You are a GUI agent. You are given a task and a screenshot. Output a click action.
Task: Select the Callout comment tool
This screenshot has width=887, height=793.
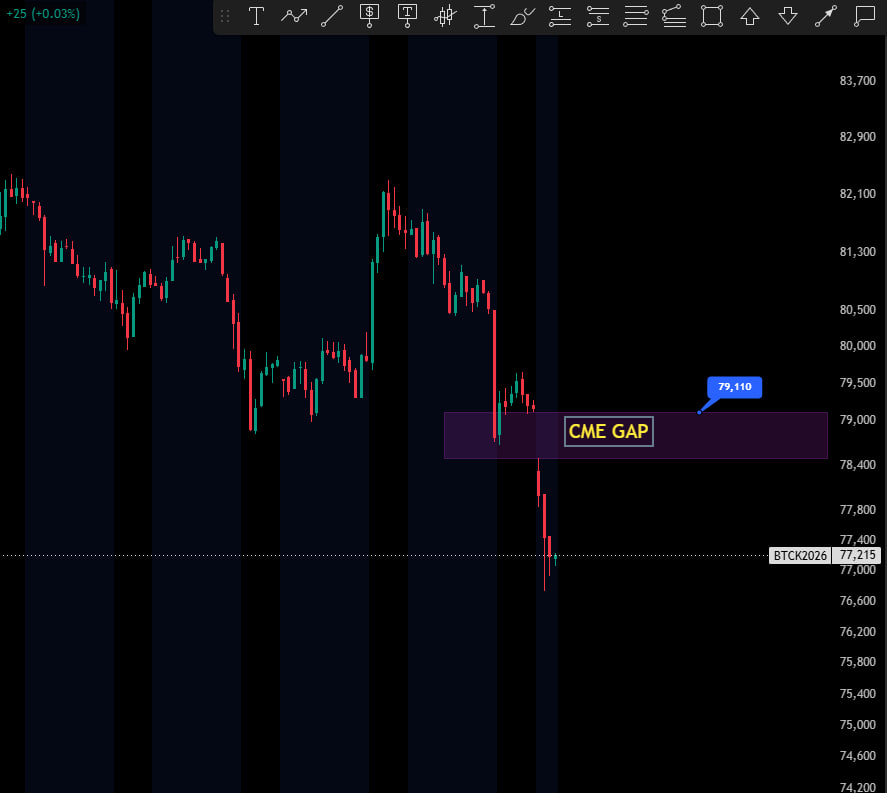pos(864,16)
